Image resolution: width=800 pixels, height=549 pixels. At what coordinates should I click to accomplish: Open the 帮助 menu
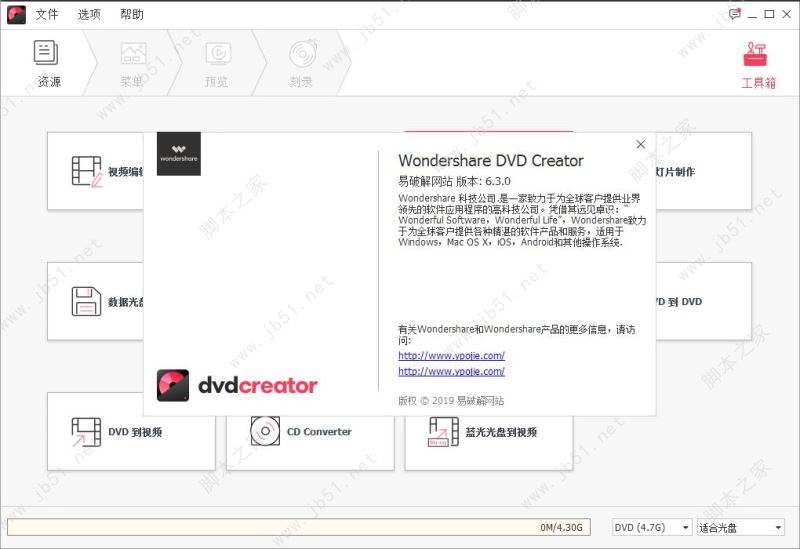pyautogui.click(x=132, y=14)
